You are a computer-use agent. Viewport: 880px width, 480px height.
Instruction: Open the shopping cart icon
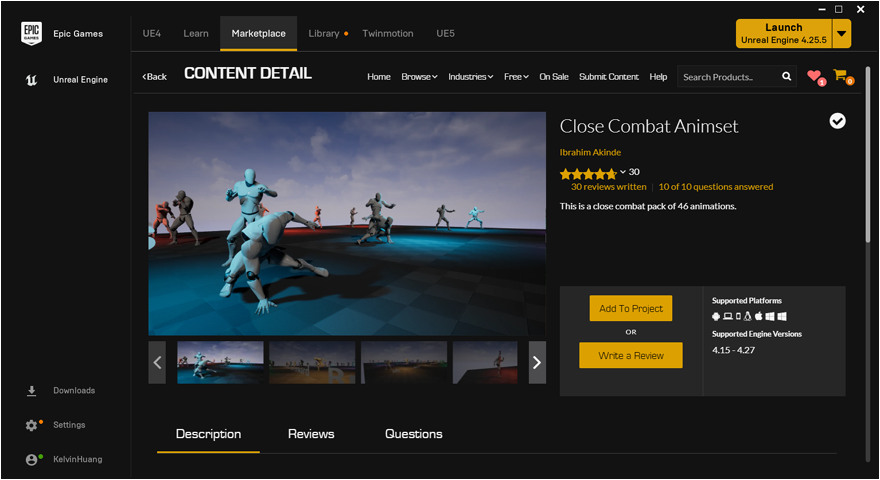[842, 76]
